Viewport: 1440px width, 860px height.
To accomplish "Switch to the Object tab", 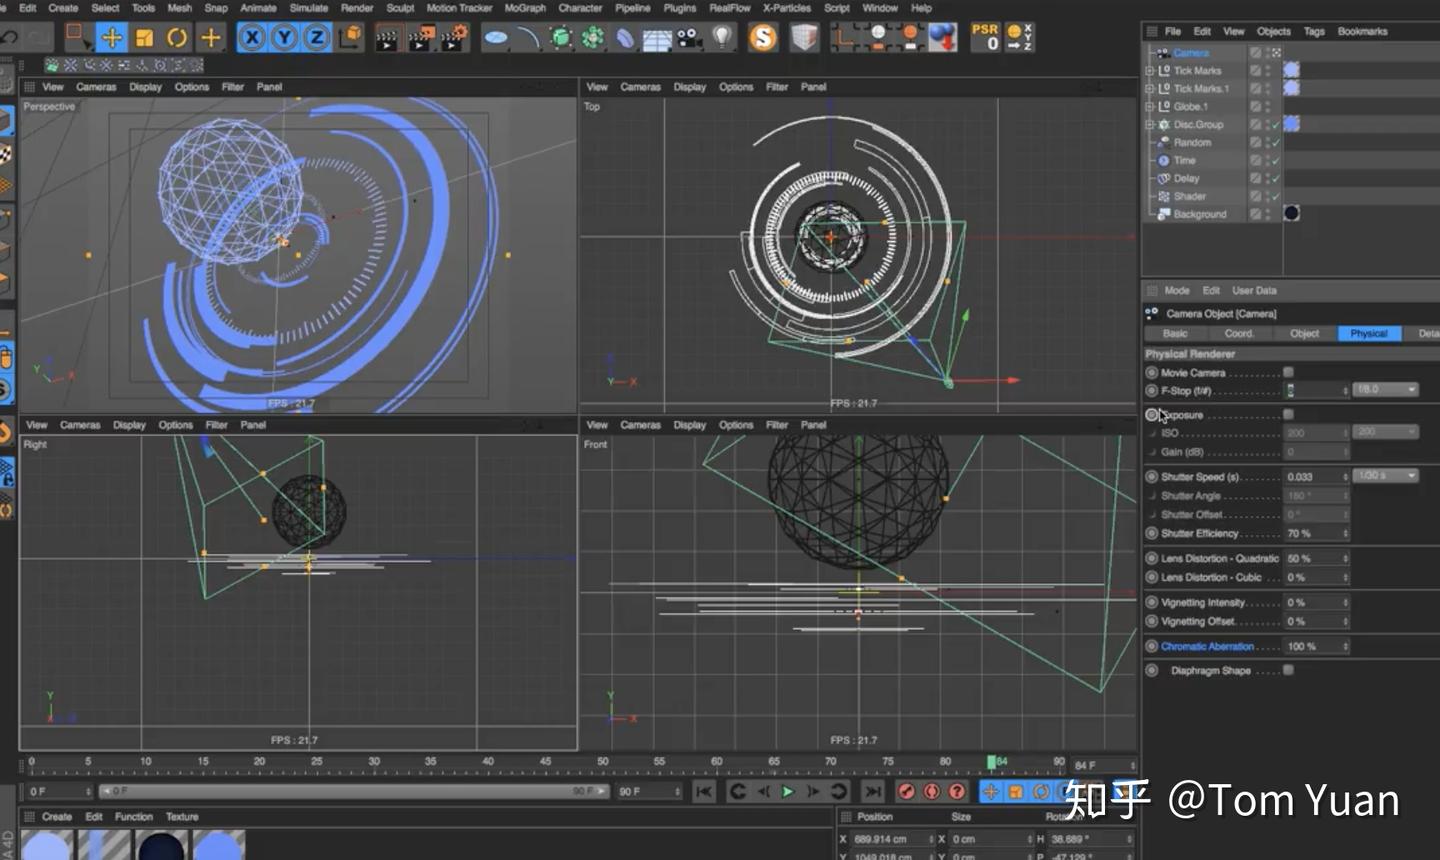I will (x=1304, y=334).
